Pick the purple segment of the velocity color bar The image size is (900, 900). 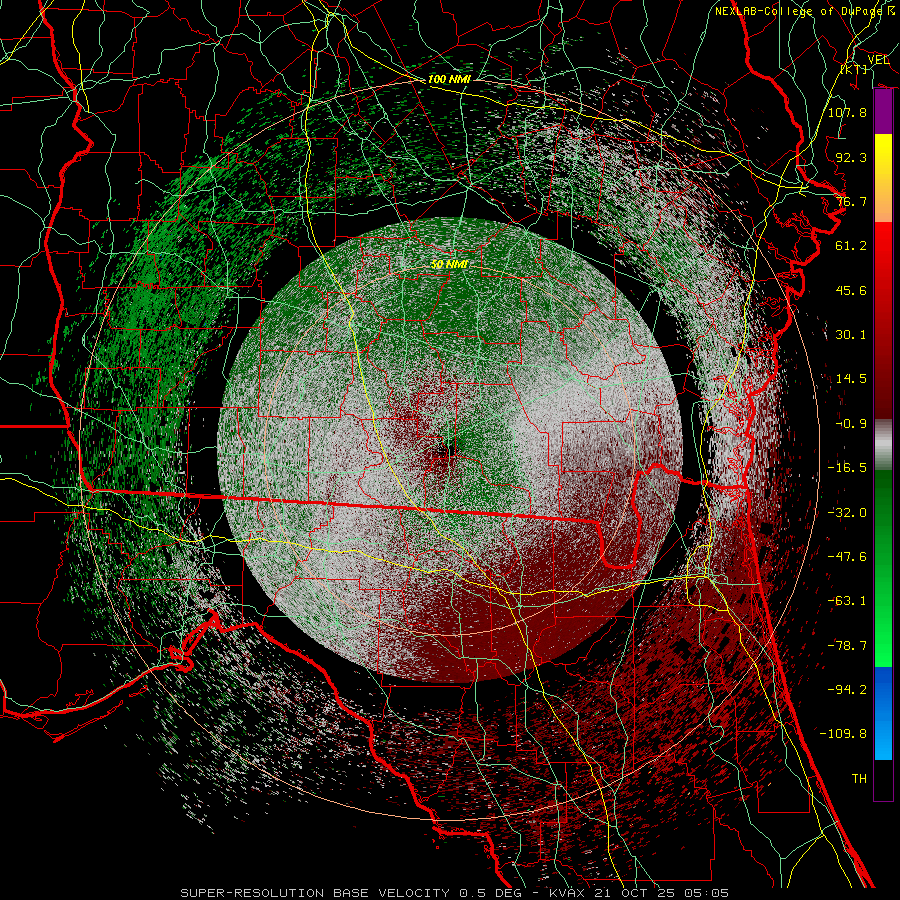(x=883, y=112)
